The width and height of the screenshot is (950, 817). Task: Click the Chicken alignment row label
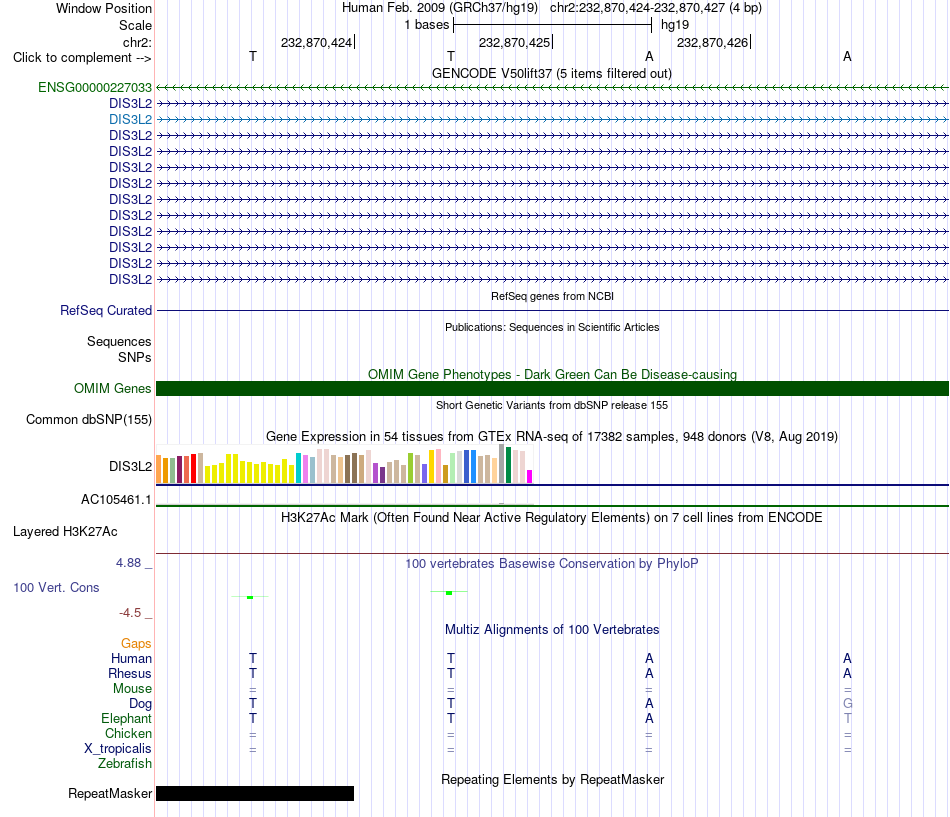[128, 733]
